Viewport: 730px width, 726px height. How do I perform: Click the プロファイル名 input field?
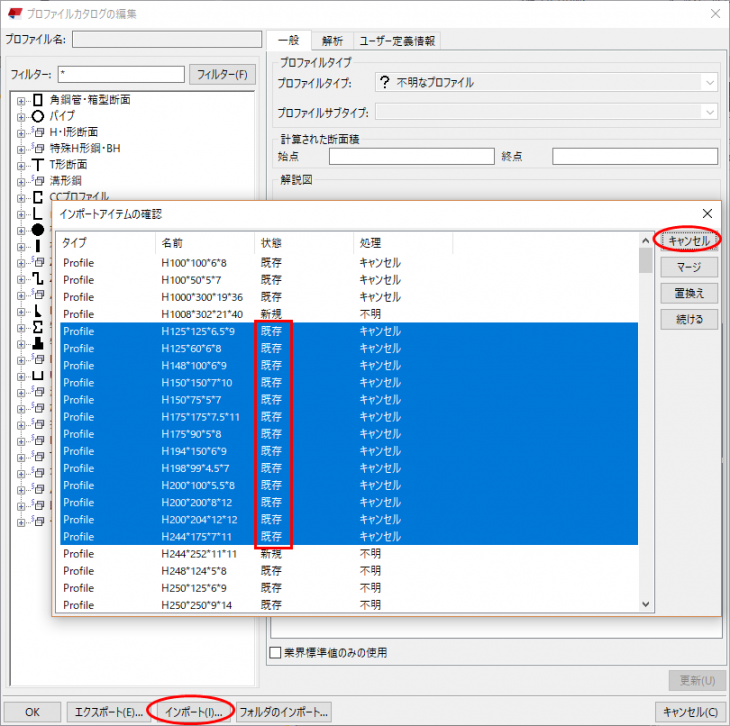[167, 39]
